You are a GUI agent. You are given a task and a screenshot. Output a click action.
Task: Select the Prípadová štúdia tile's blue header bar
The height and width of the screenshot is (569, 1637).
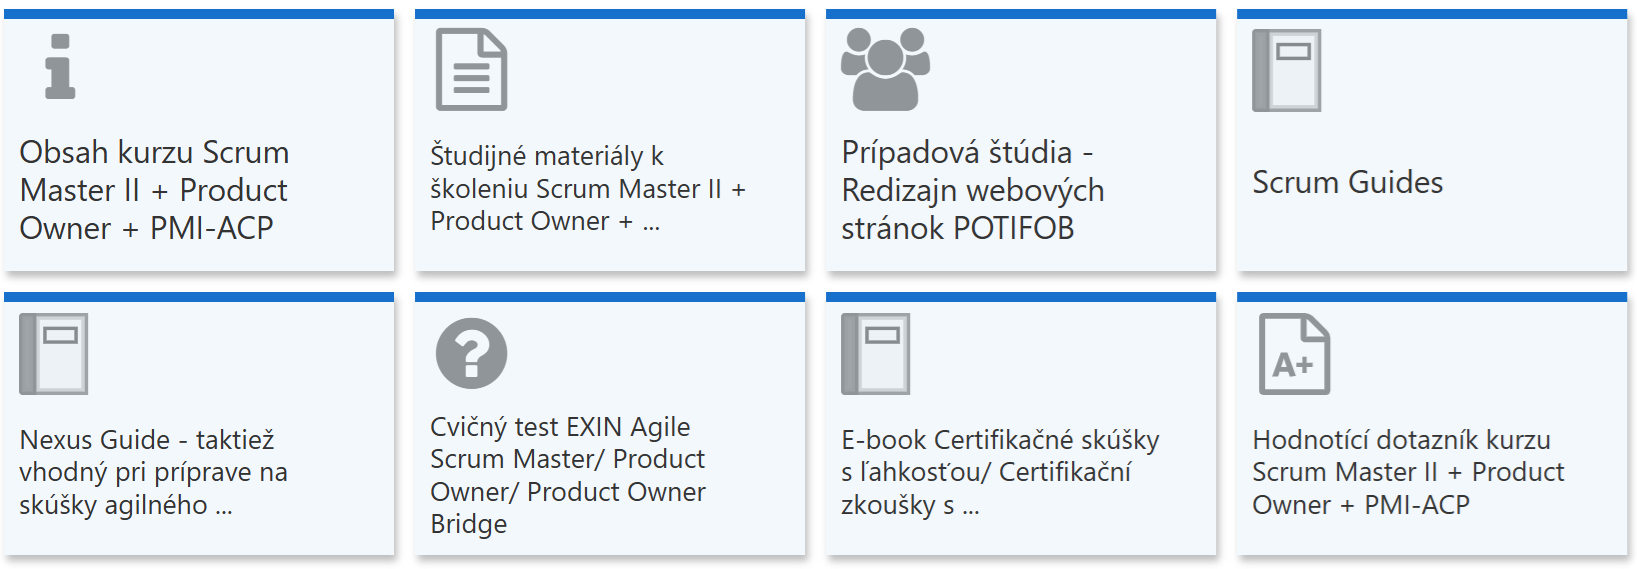[x=1020, y=14]
